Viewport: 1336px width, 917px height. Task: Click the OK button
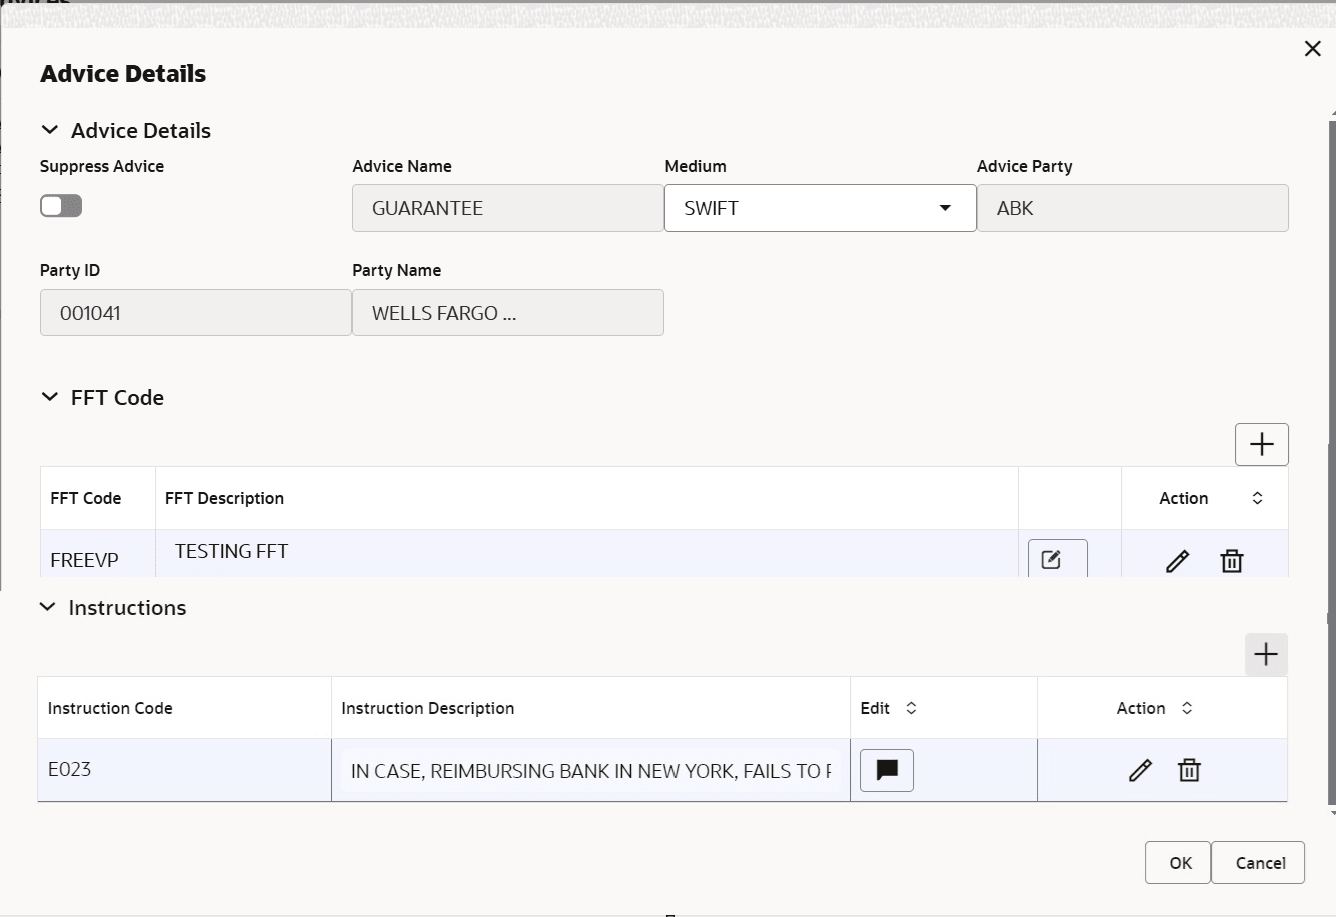point(1178,862)
